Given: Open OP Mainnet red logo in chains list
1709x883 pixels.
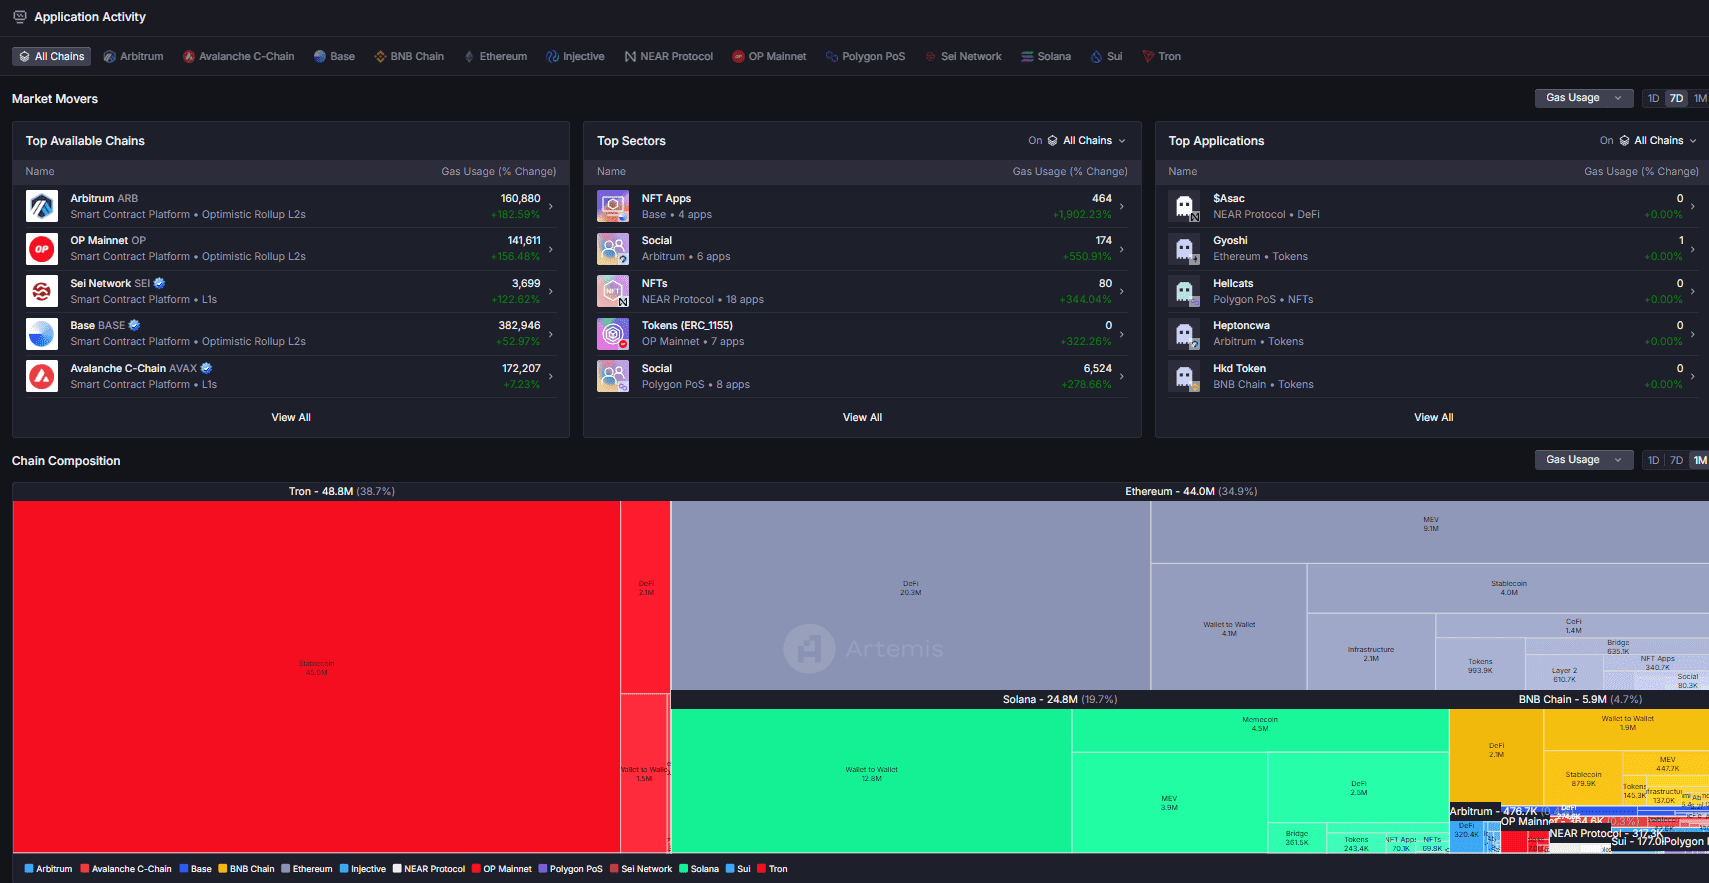Looking at the screenshot, I should (x=42, y=248).
